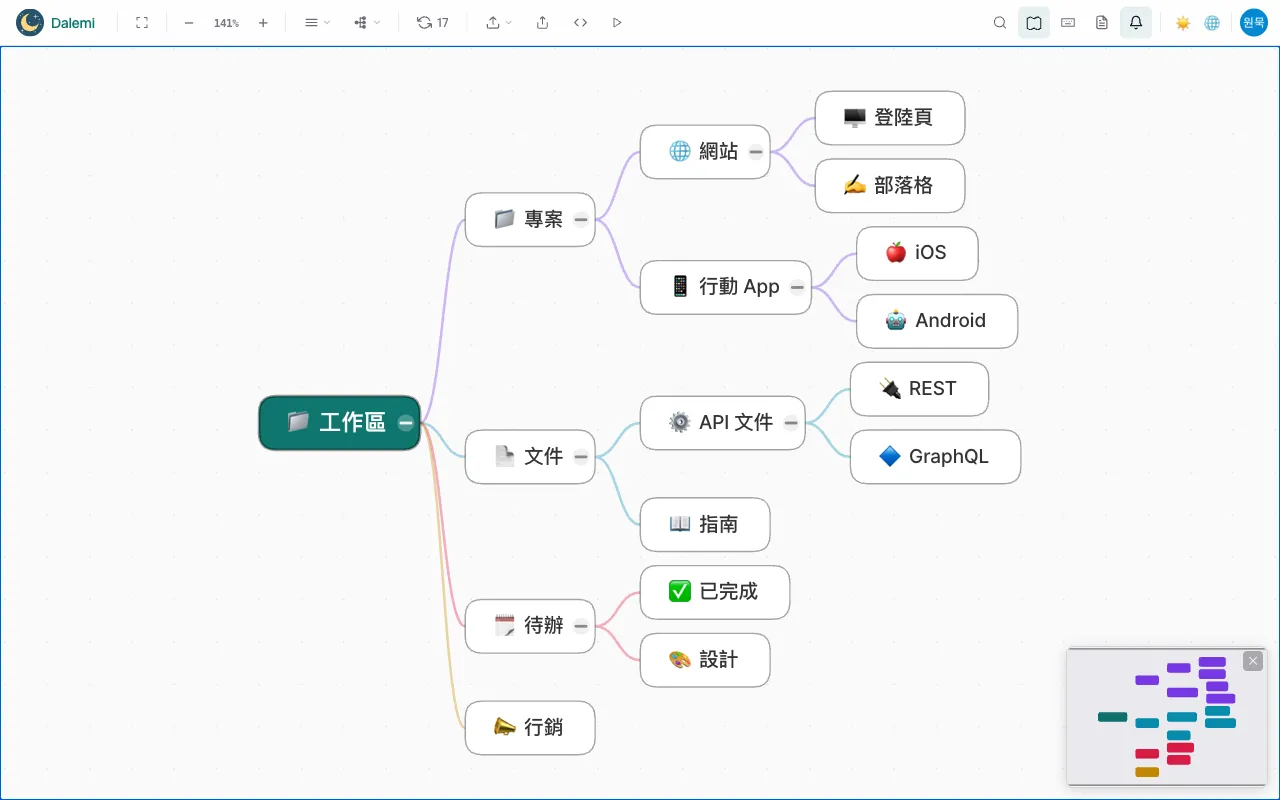Open the lines menu dropdown

(x=317, y=22)
